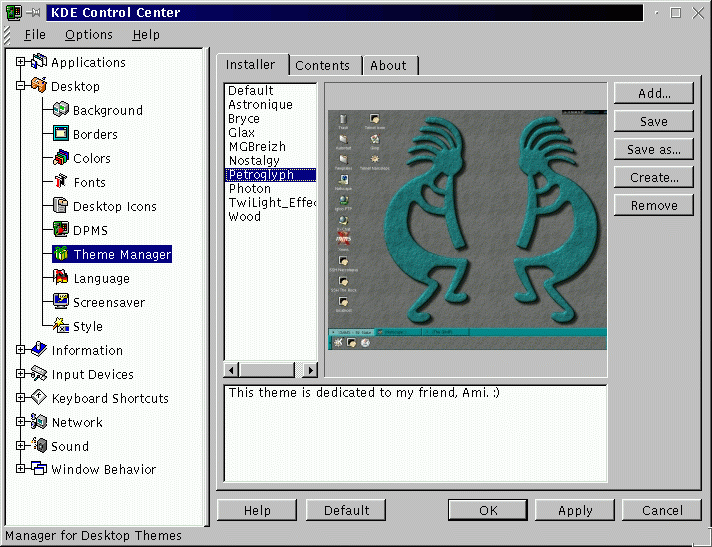Expand the Input Devices tree node
The image size is (712, 547).
[20, 374]
